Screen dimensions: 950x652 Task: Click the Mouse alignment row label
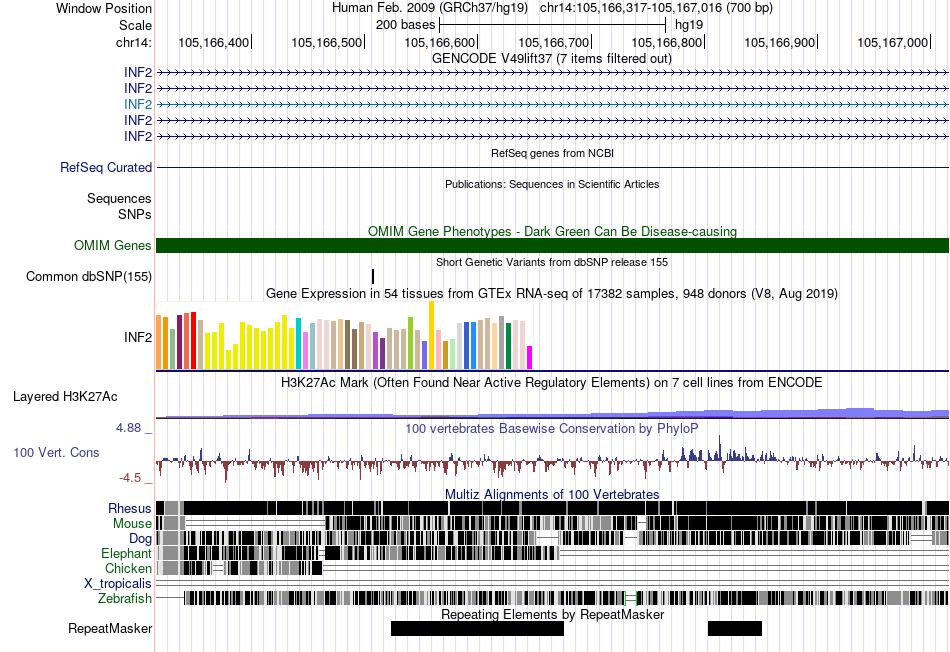click(x=132, y=523)
